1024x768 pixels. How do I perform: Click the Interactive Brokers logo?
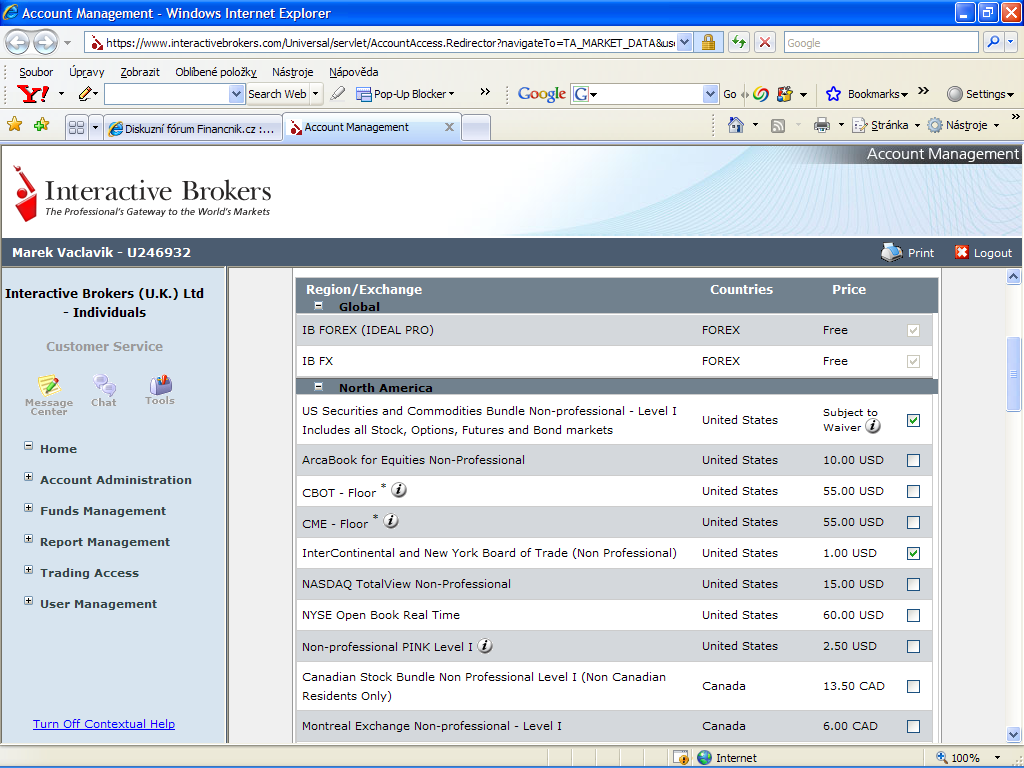pyautogui.click(x=142, y=193)
